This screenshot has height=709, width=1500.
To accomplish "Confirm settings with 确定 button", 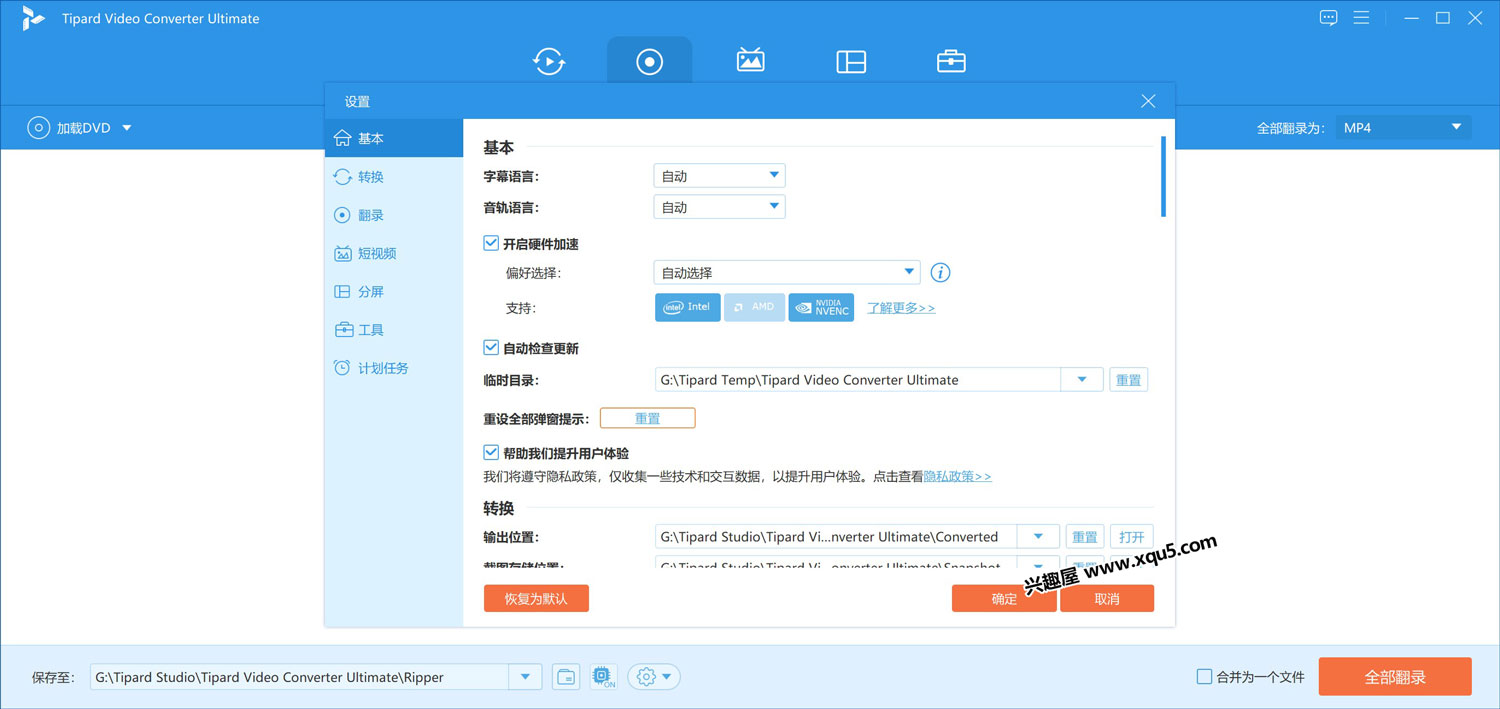I will (x=1004, y=598).
